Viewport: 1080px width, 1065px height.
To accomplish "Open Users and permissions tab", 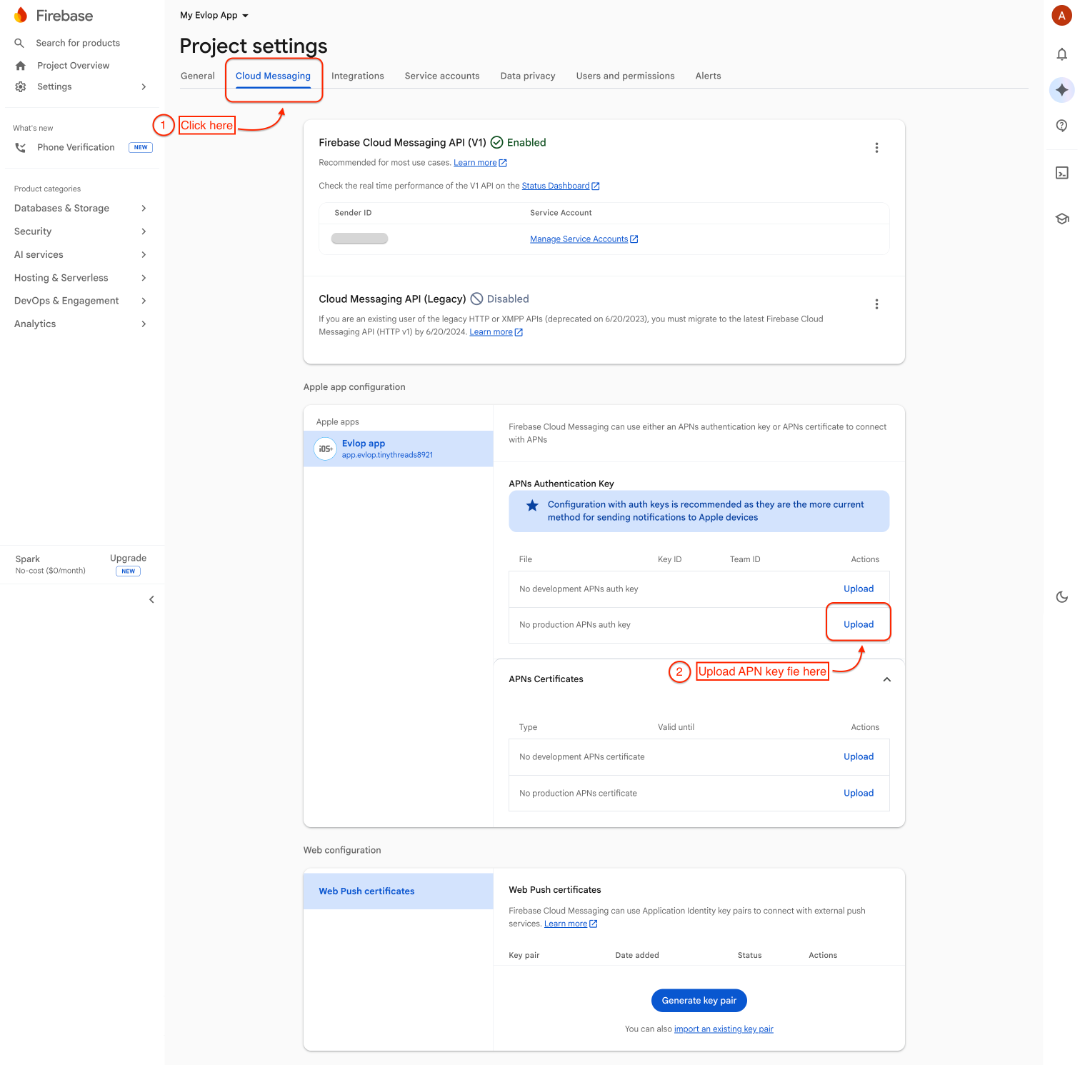I will pyautogui.click(x=625, y=76).
